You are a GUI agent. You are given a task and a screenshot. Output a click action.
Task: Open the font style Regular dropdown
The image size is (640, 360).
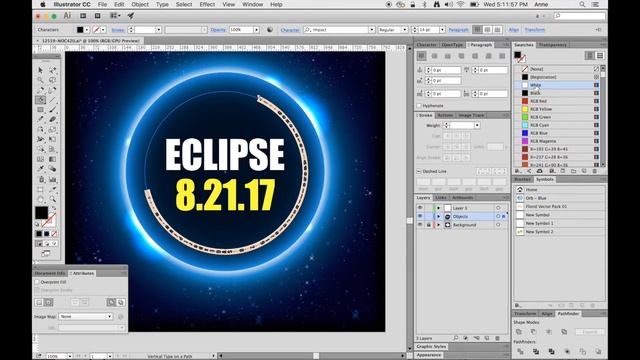click(x=404, y=30)
